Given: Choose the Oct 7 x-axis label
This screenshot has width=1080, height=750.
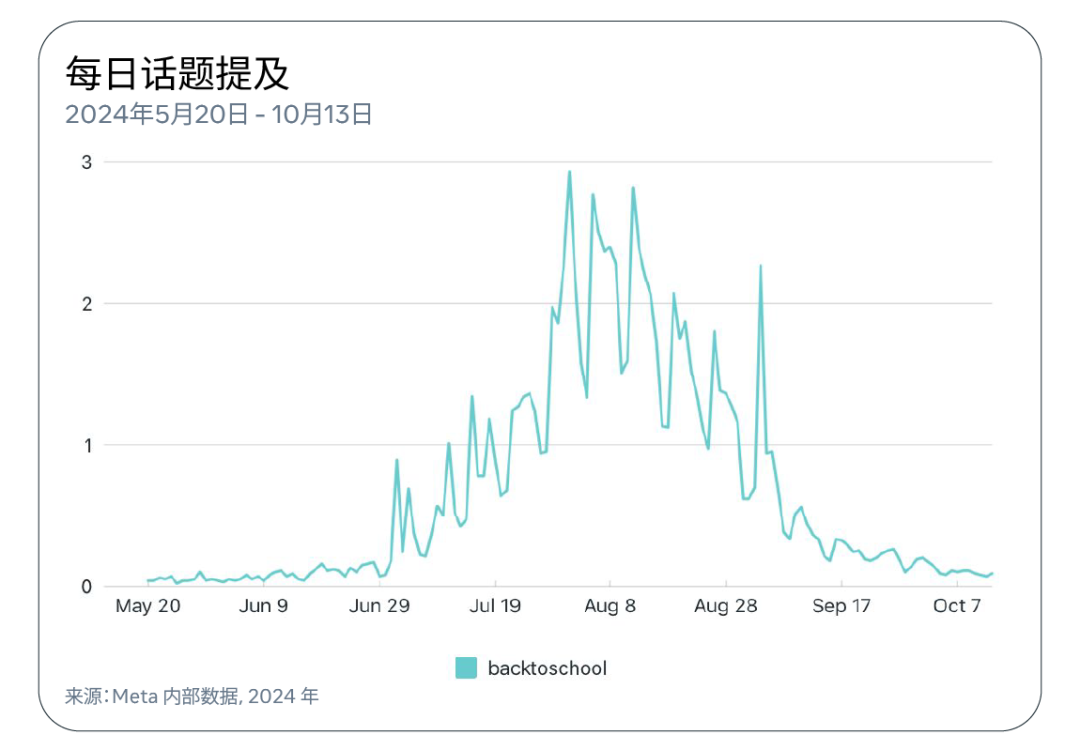Looking at the screenshot, I should click(957, 606).
